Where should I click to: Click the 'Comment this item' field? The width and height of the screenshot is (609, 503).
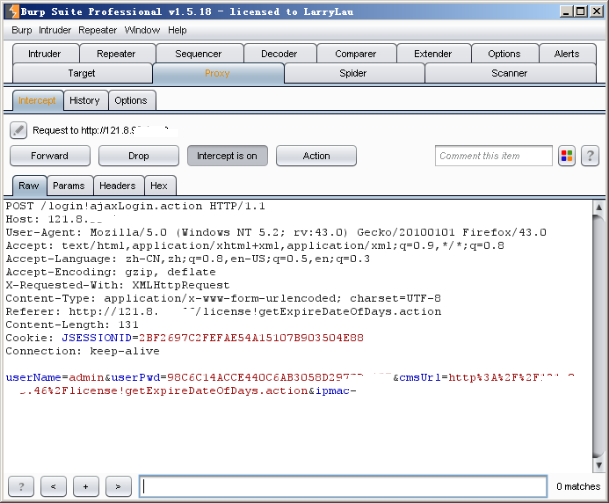(493, 156)
